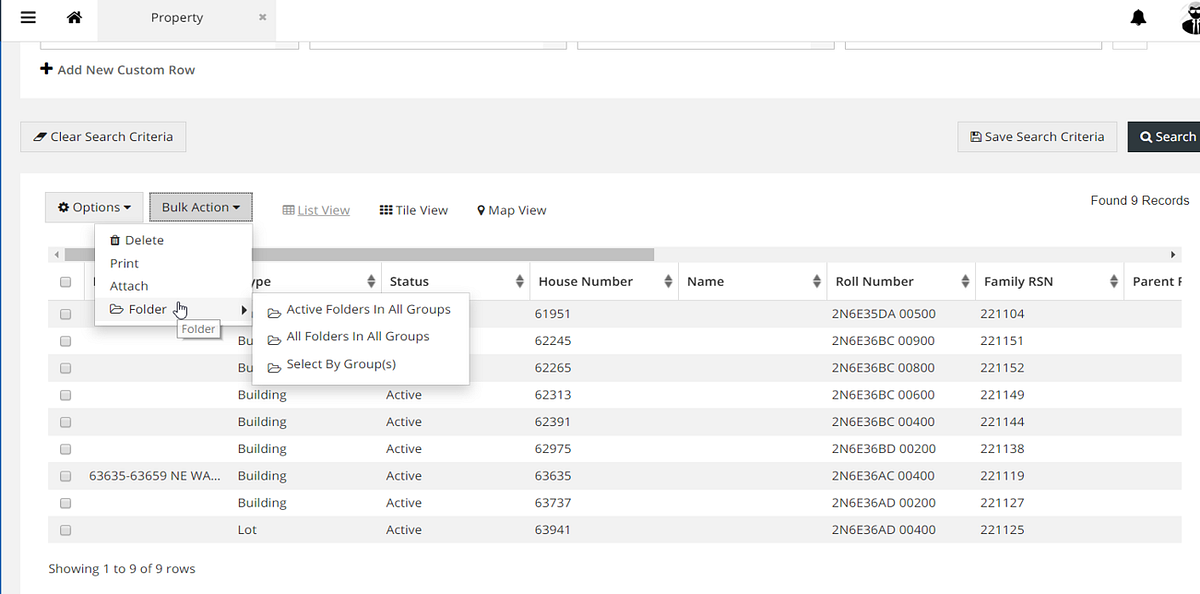The image size is (1200, 594).
Task: Sort by the Roll Number column
Action: 900,282
